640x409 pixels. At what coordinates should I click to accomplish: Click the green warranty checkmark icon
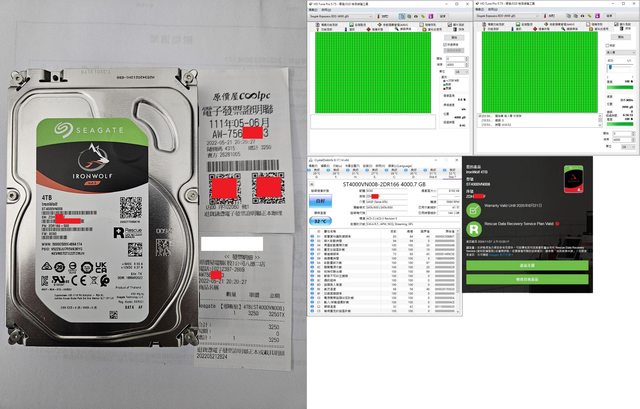[x=473, y=209]
